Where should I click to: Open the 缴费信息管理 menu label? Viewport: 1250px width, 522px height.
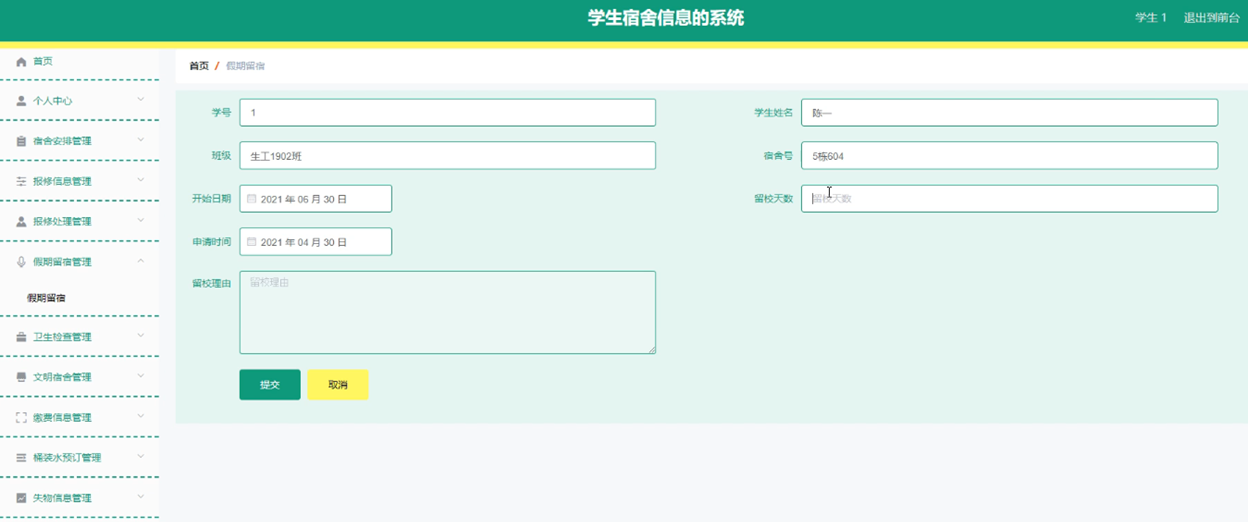[62, 417]
